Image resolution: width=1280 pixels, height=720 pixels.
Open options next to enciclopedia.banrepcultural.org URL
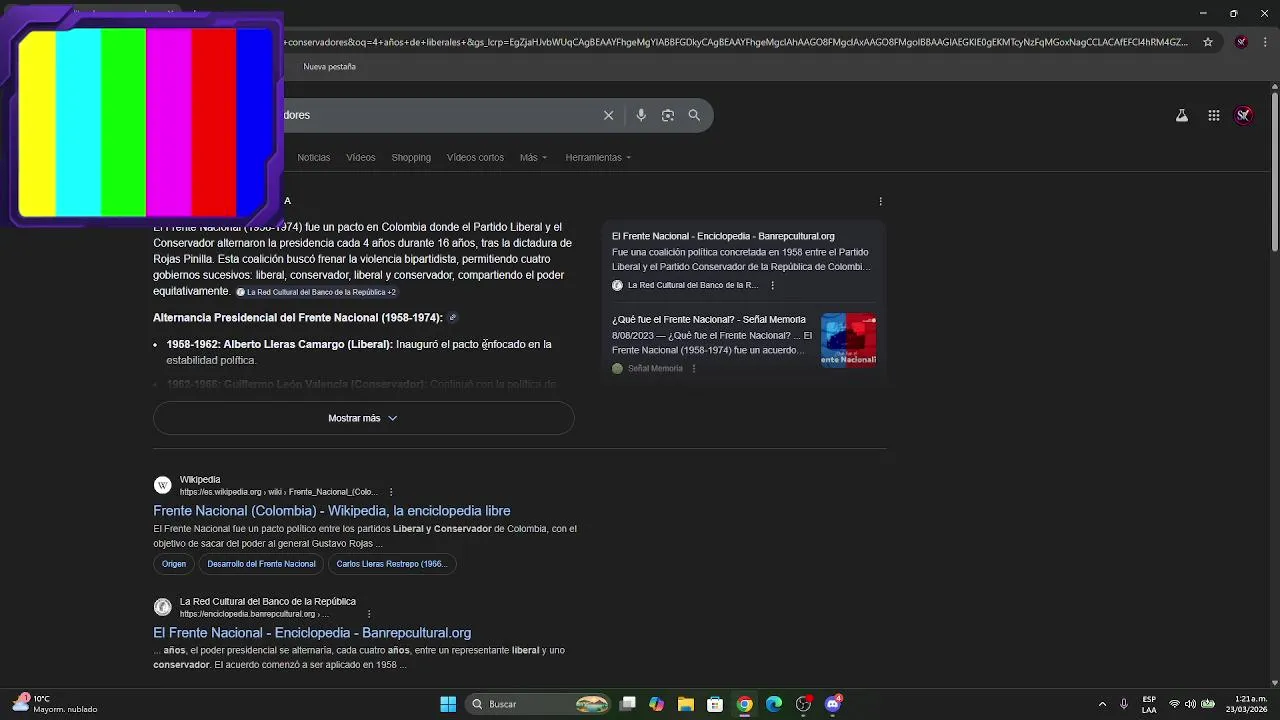coord(369,614)
